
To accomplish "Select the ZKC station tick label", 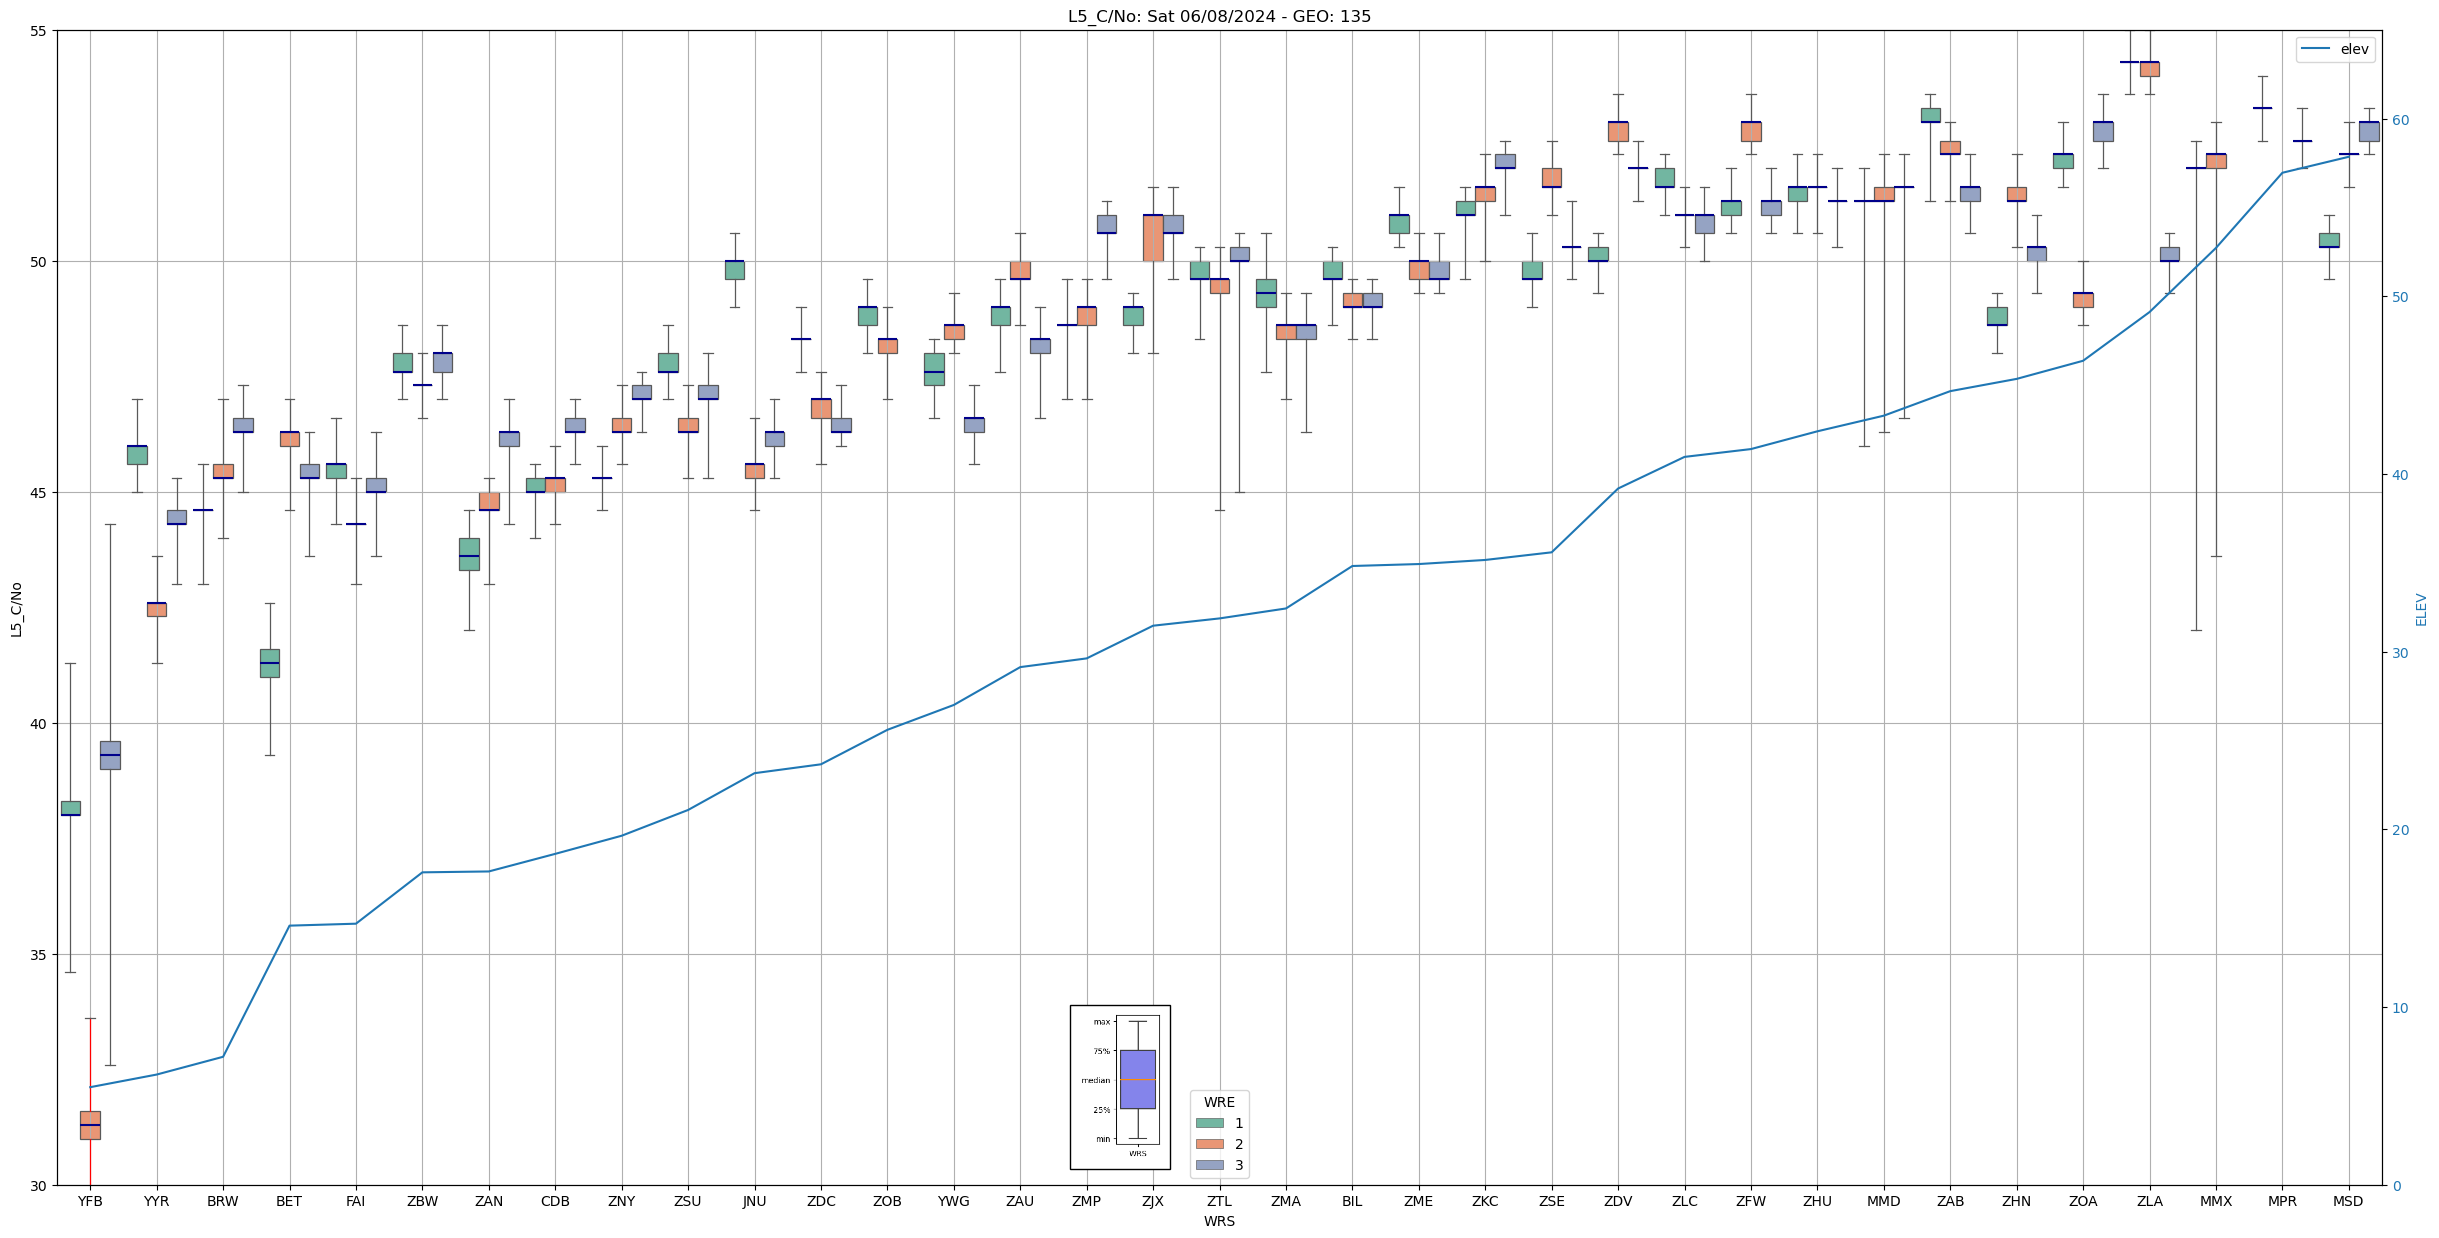I will click(1485, 1201).
